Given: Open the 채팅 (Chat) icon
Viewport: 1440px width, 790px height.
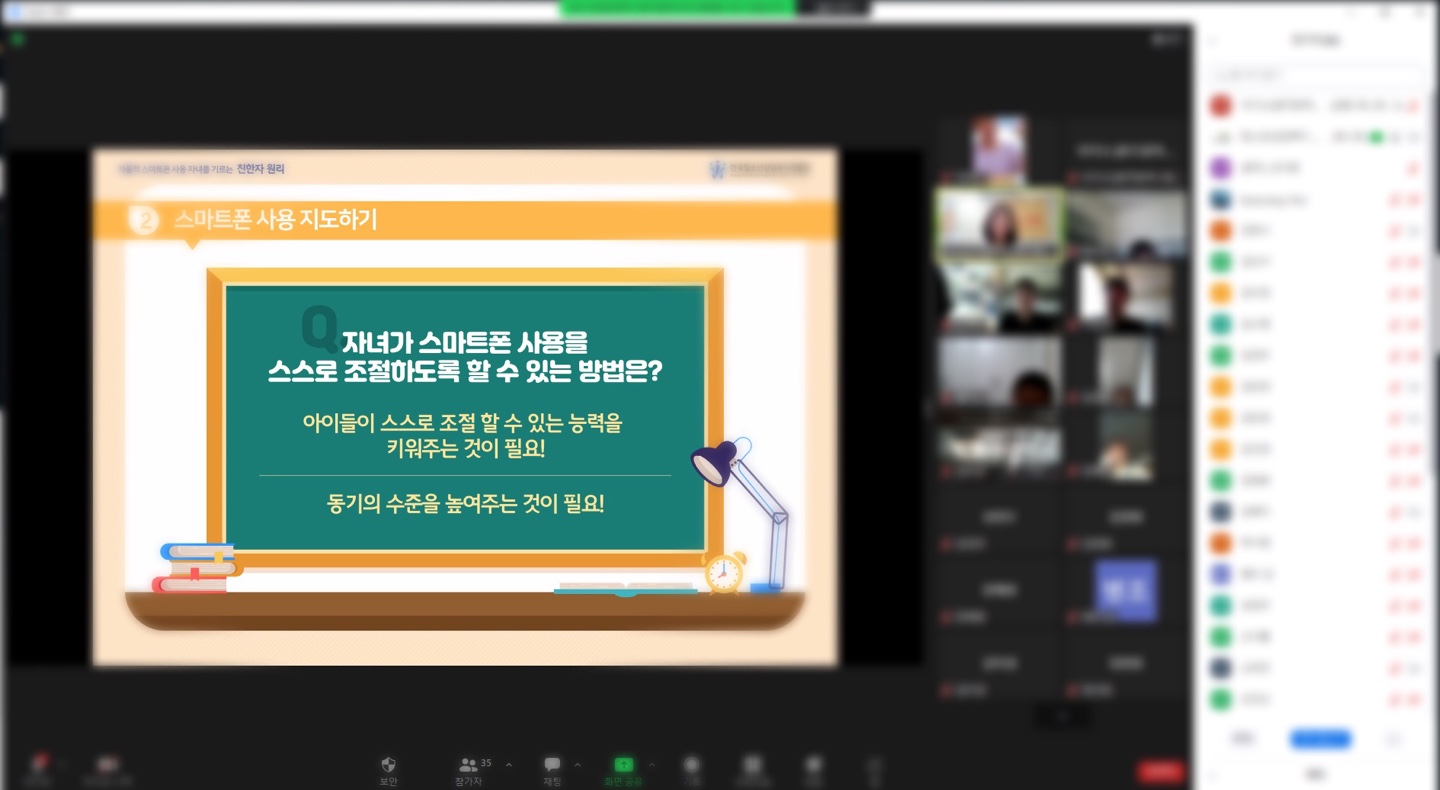Looking at the screenshot, I should 552,765.
